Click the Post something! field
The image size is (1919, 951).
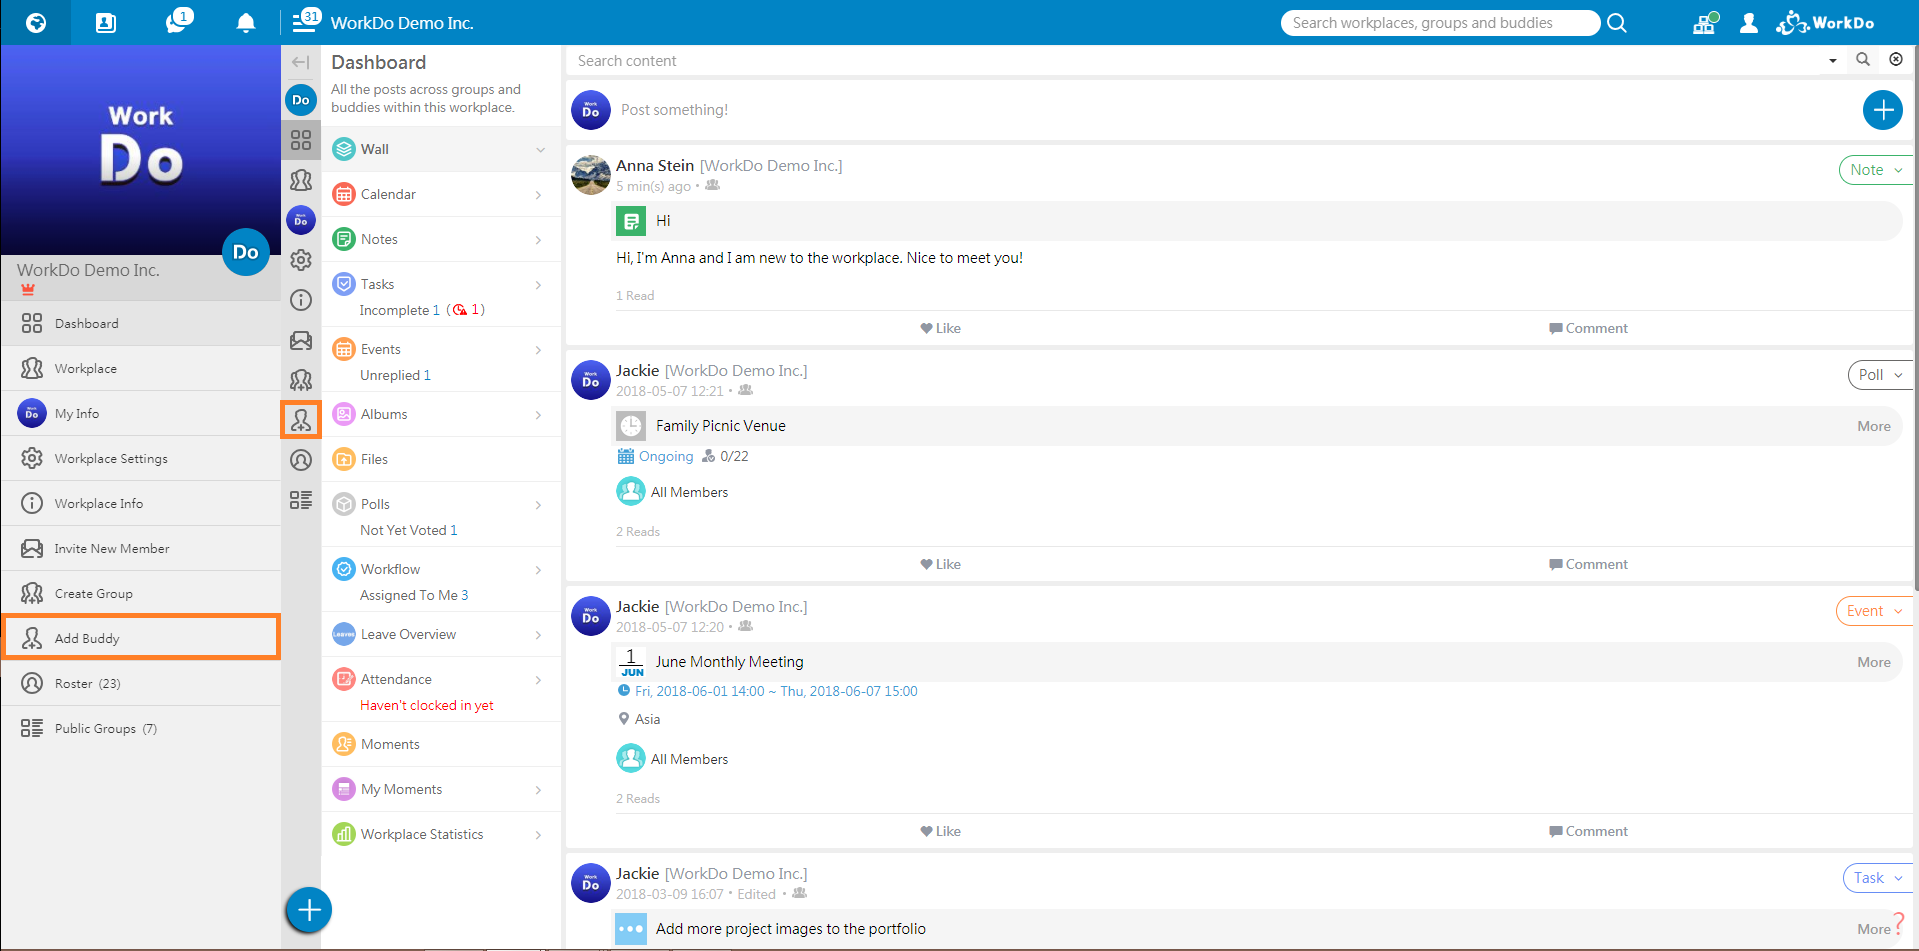[x=1235, y=110]
